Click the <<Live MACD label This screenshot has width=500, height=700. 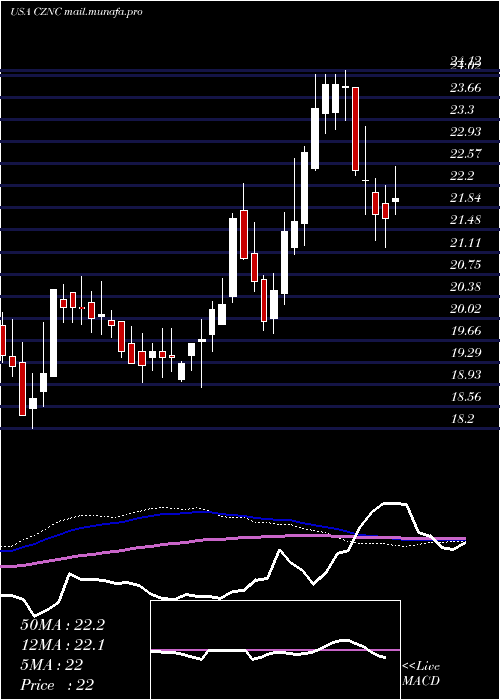(x=421, y=674)
